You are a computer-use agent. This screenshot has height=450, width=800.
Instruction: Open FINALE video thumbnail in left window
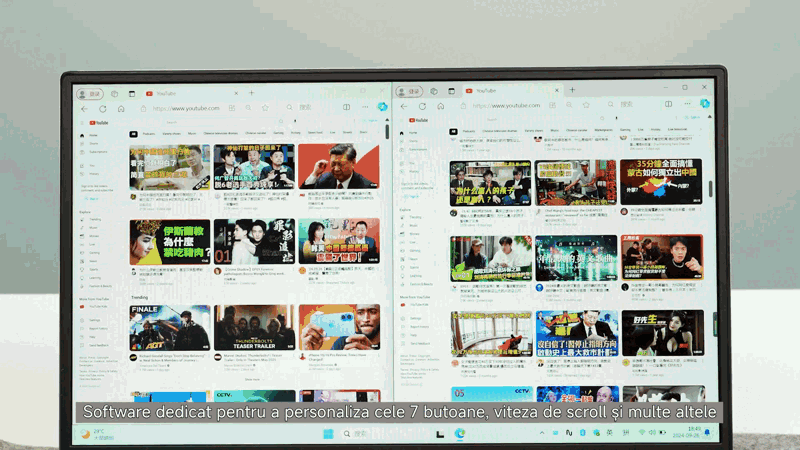pyautogui.click(x=169, y=328)
